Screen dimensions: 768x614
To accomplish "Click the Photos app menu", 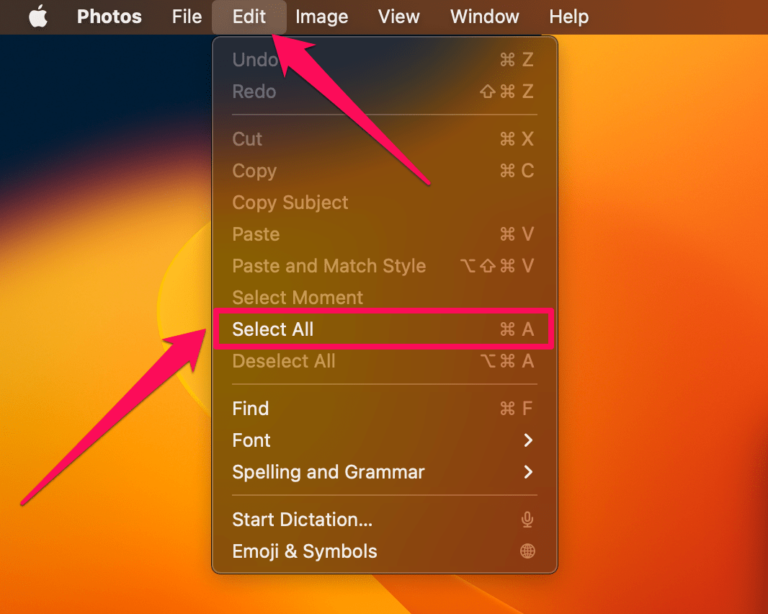I will pyautogui.click(x=109, y=17).
